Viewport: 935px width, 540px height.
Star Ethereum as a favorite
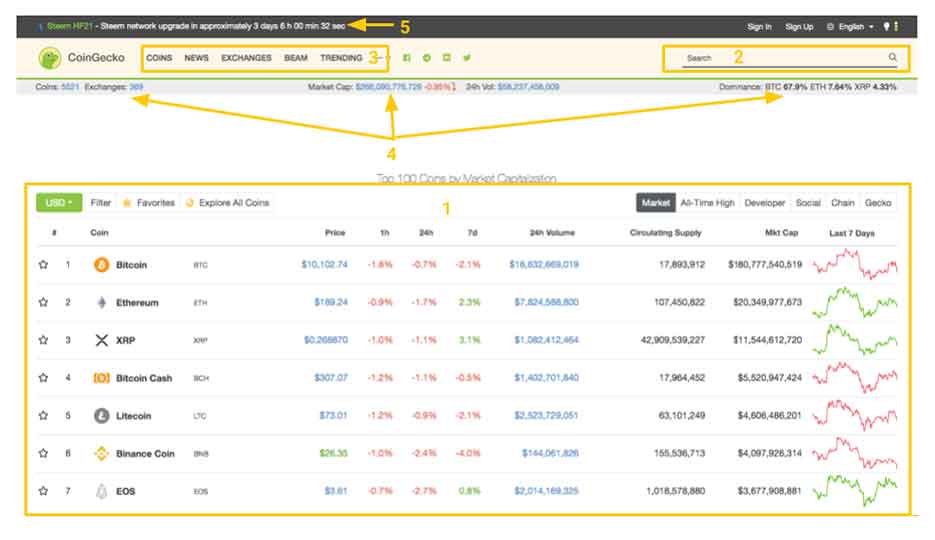click(x=43, y=302)
